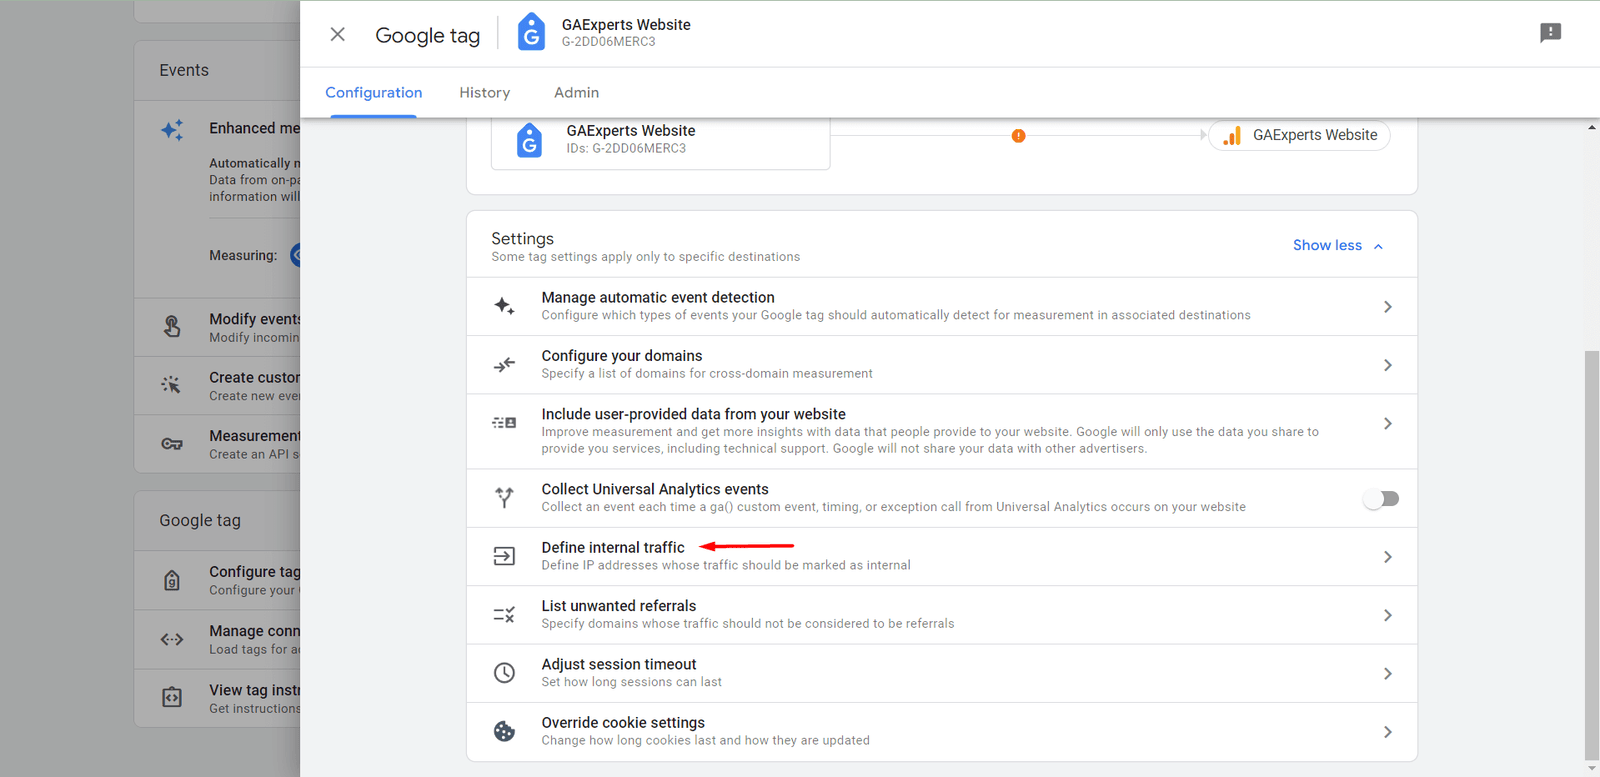
Task: Open Override cookie settings
Action: [x=942, y=732]
